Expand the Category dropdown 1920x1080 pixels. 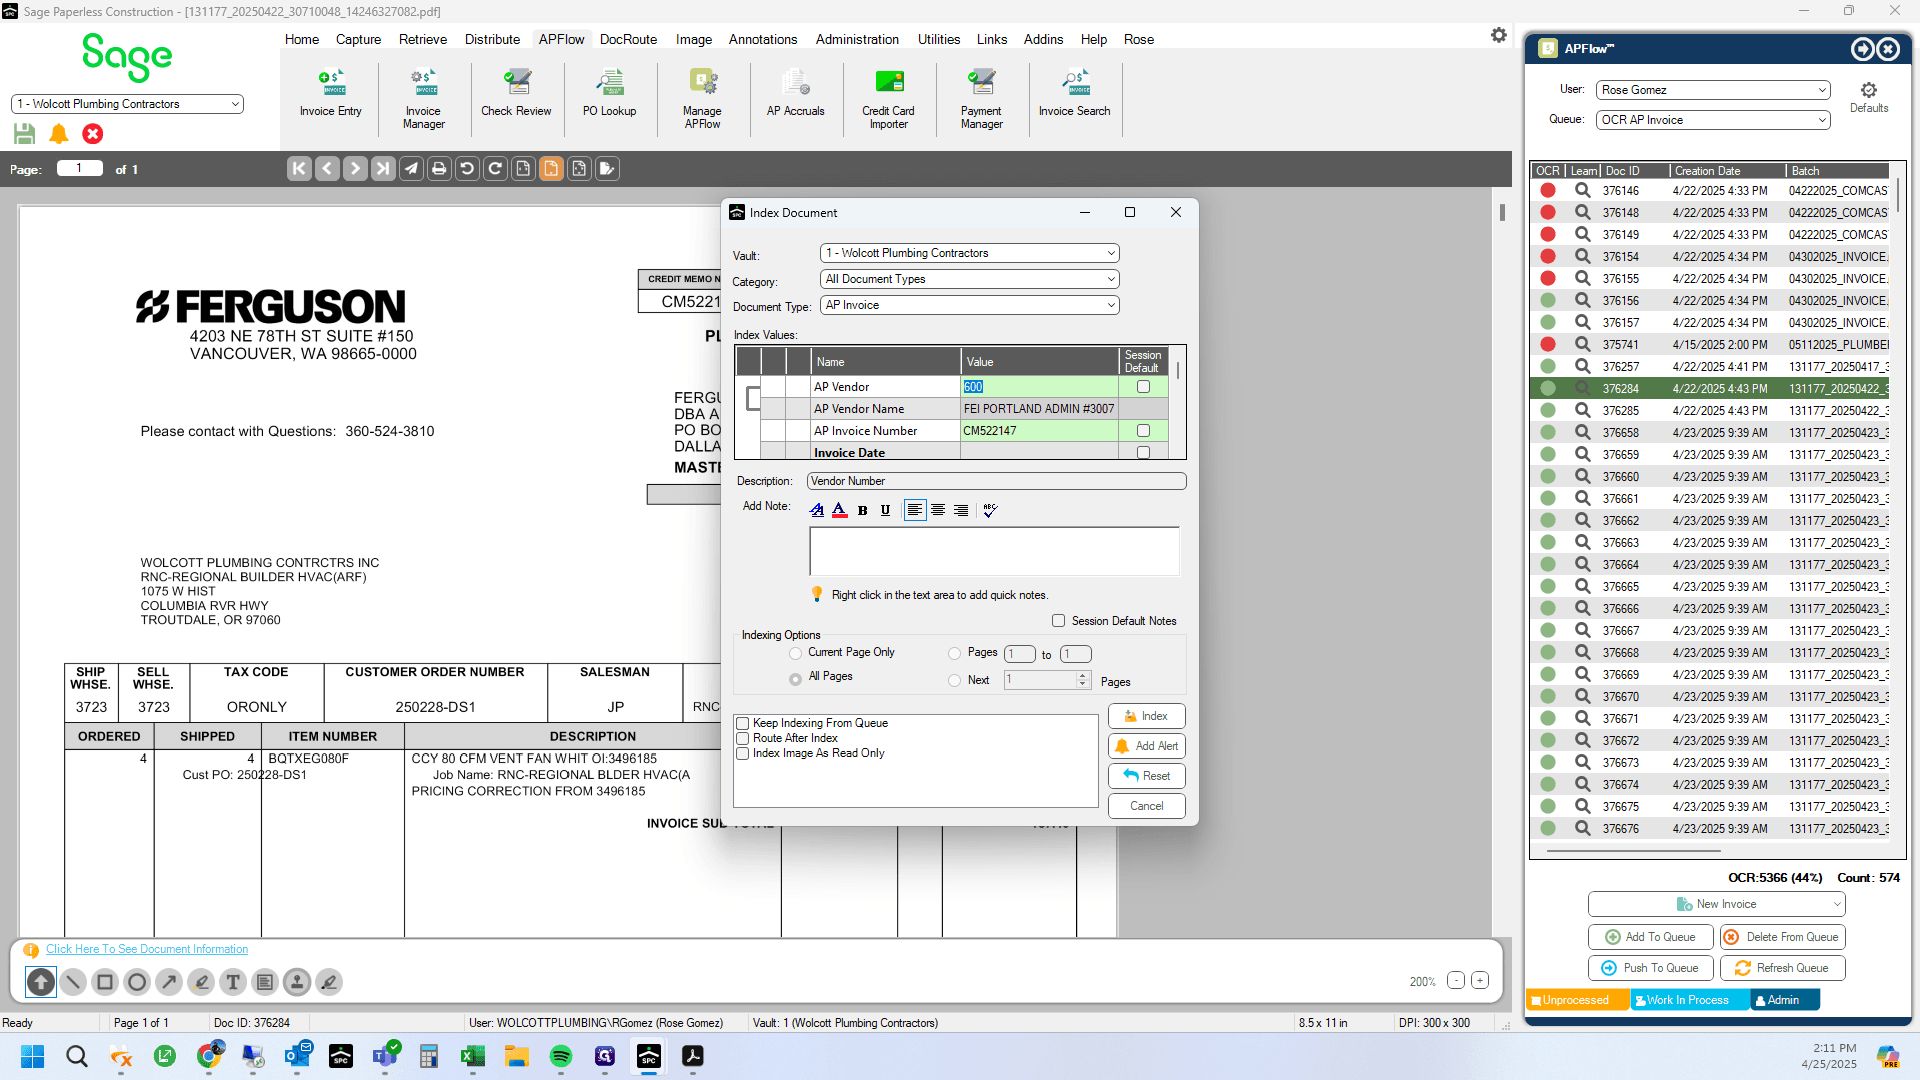point(1110,279)
